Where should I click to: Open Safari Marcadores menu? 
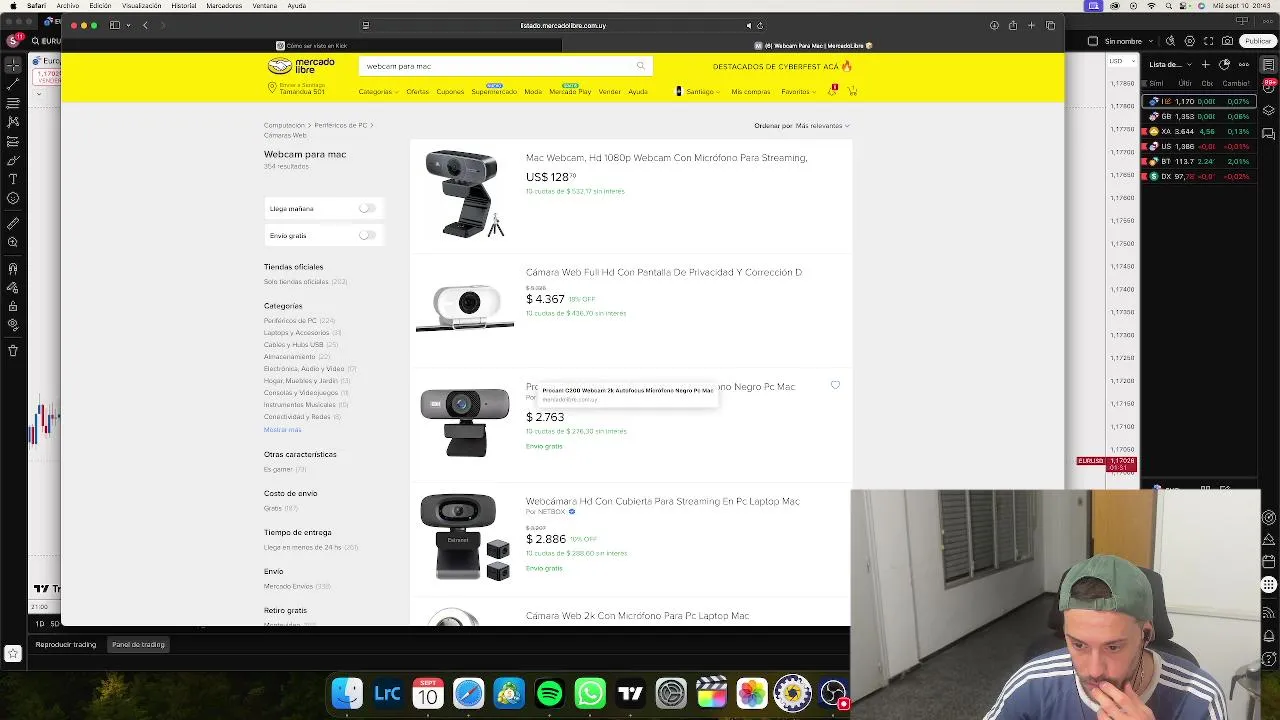point(224,6)
